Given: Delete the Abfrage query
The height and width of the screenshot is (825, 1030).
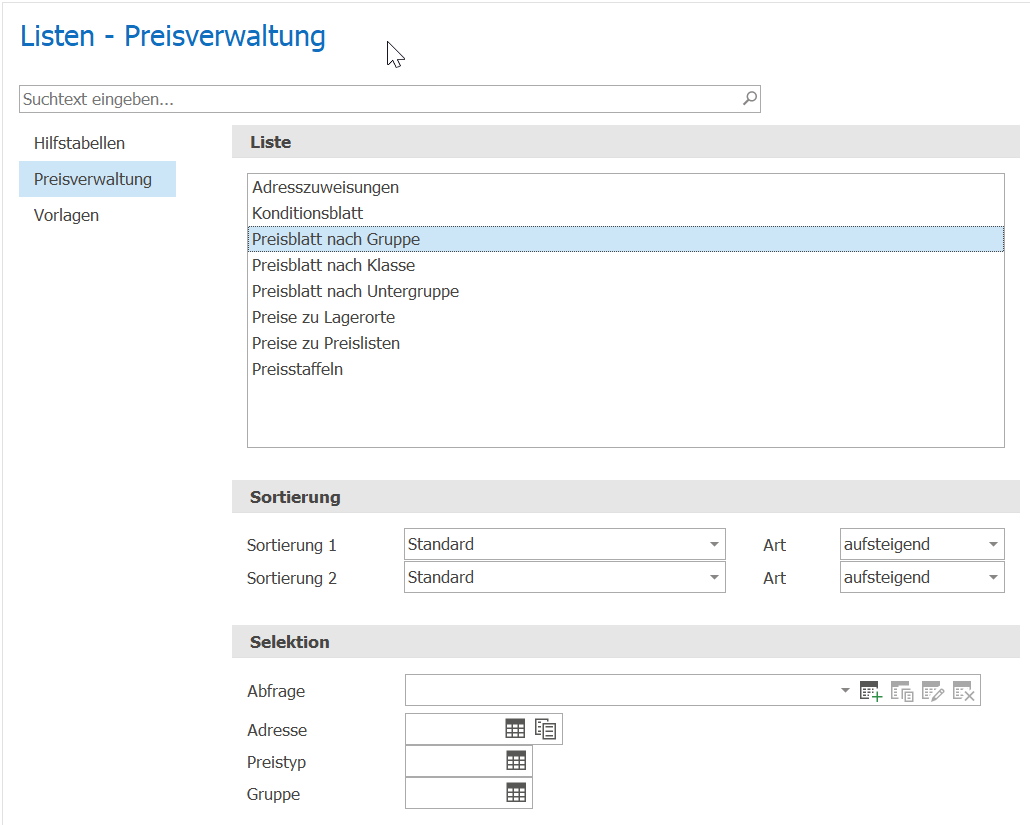Looking at the screenshot, I should click(964, 691).
